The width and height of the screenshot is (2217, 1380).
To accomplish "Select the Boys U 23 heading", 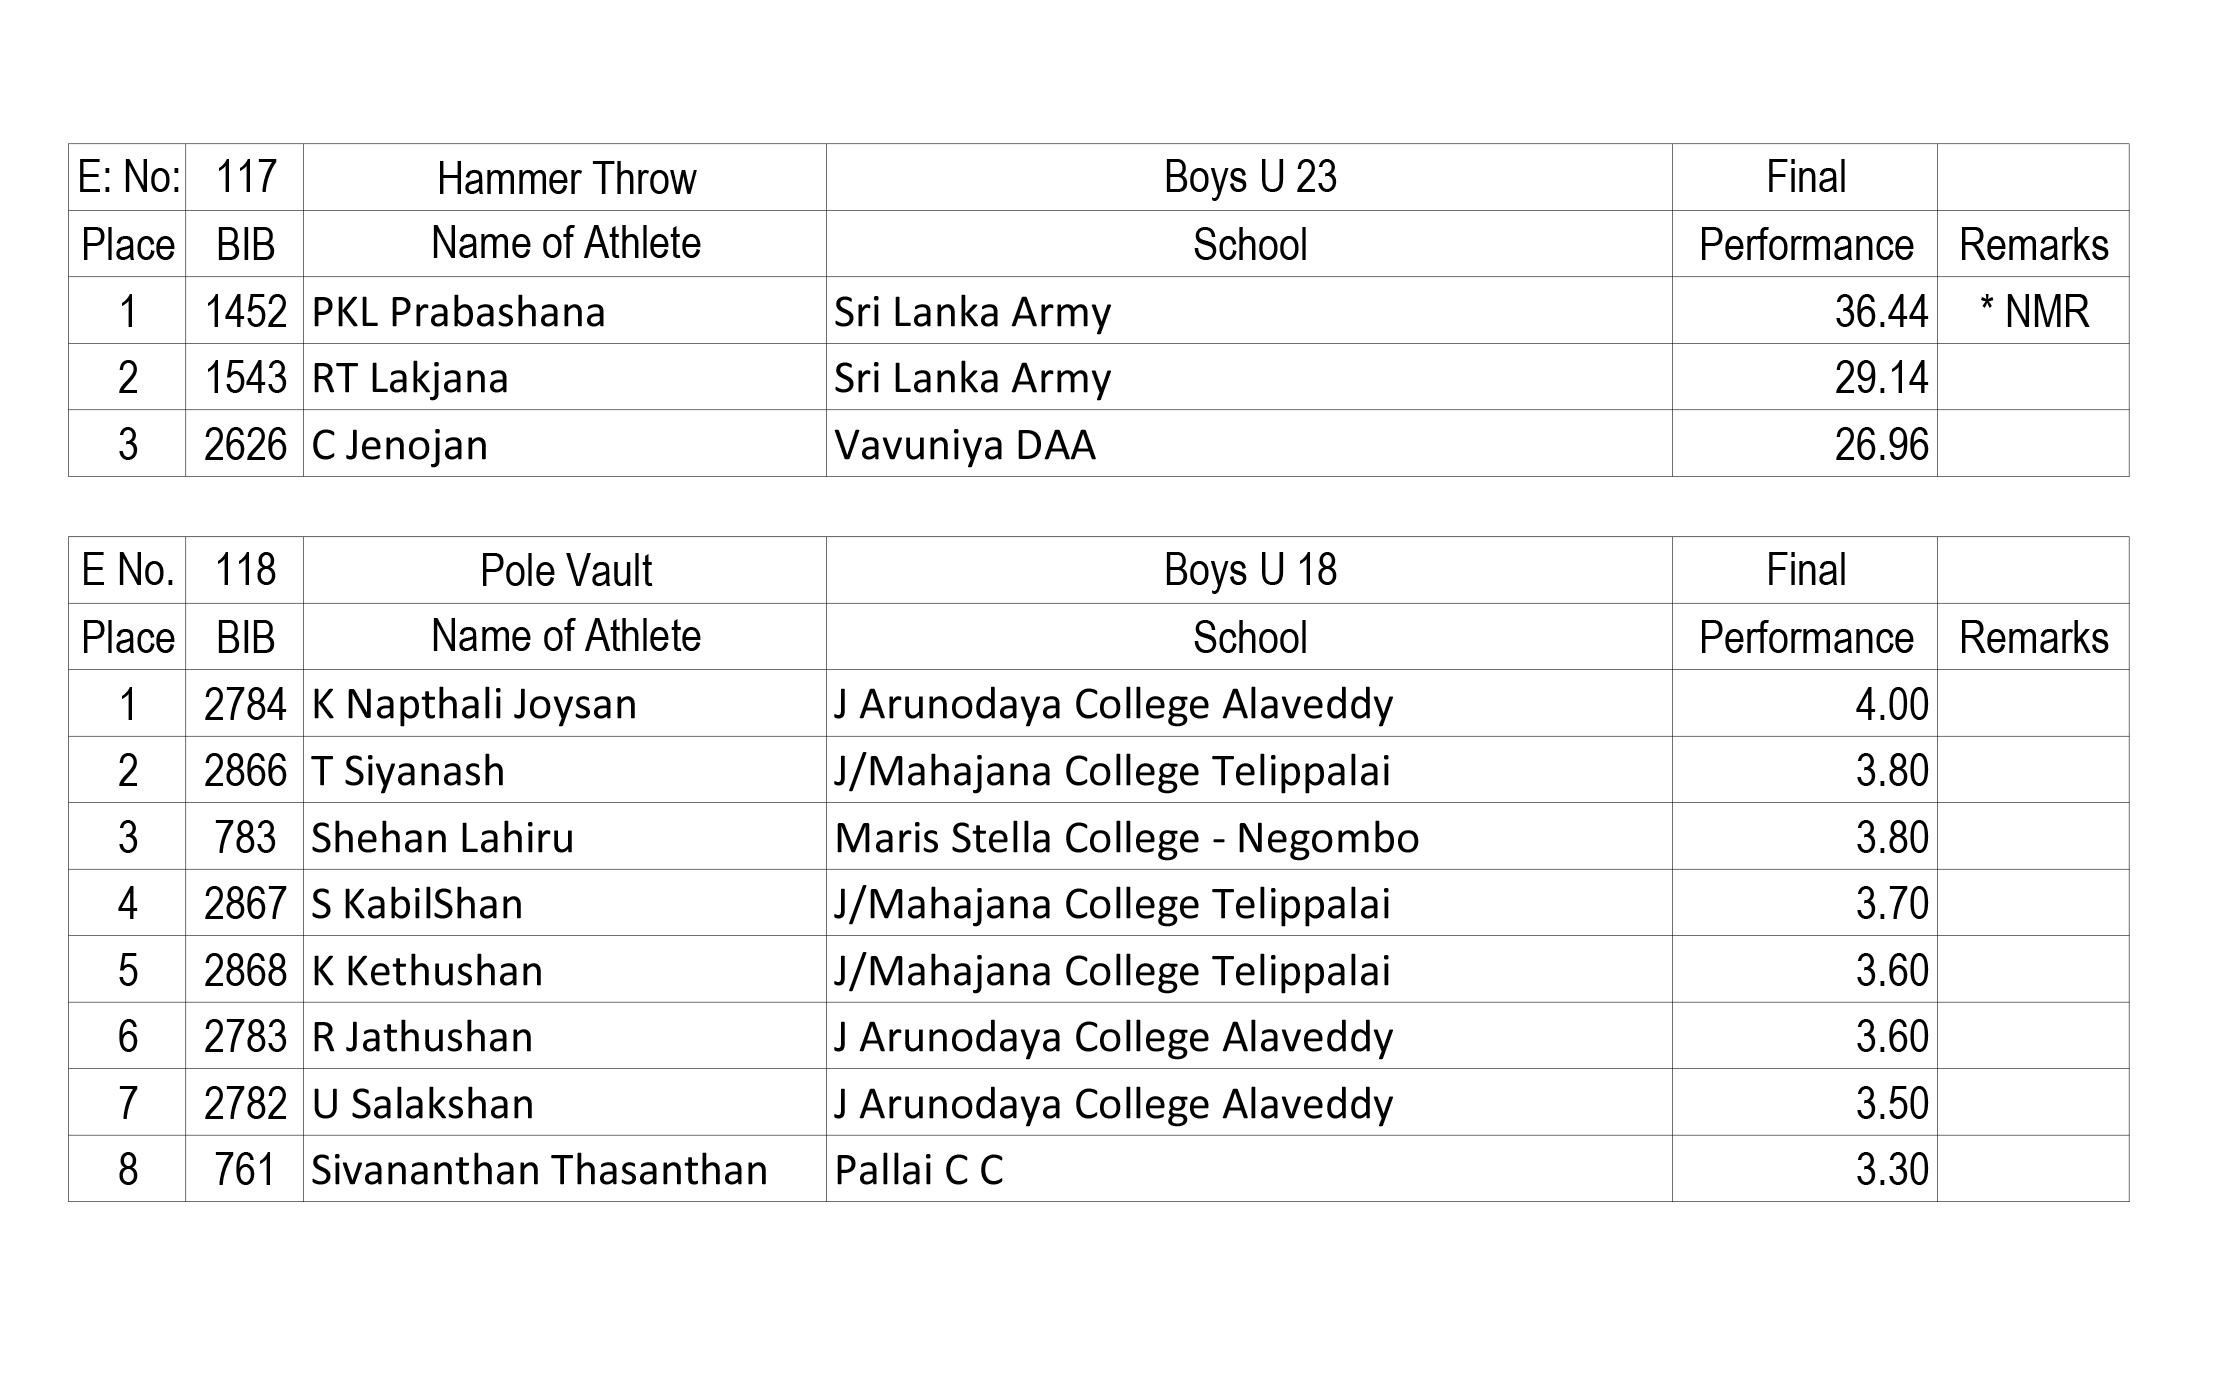I will pyautogui.click(x=1250, y=178).
